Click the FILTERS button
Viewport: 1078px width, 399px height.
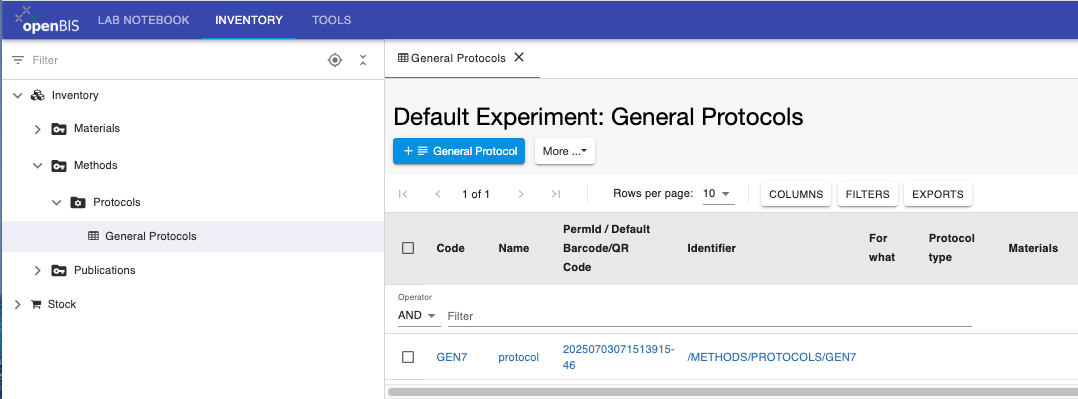coord(868,194)
